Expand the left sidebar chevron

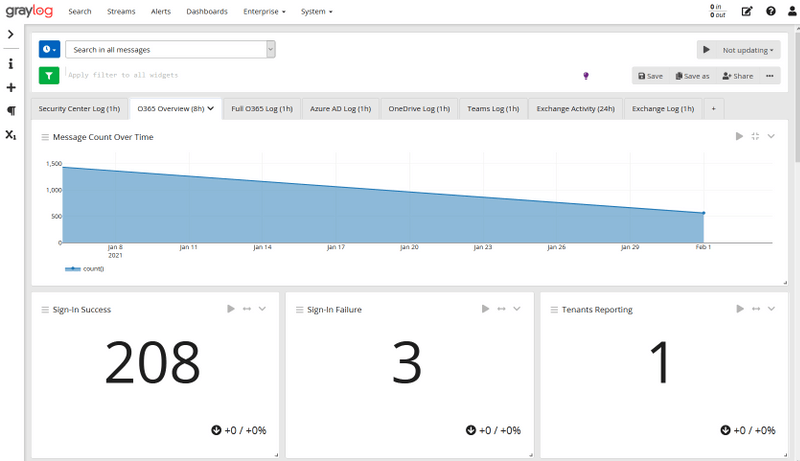click(10, 34)
